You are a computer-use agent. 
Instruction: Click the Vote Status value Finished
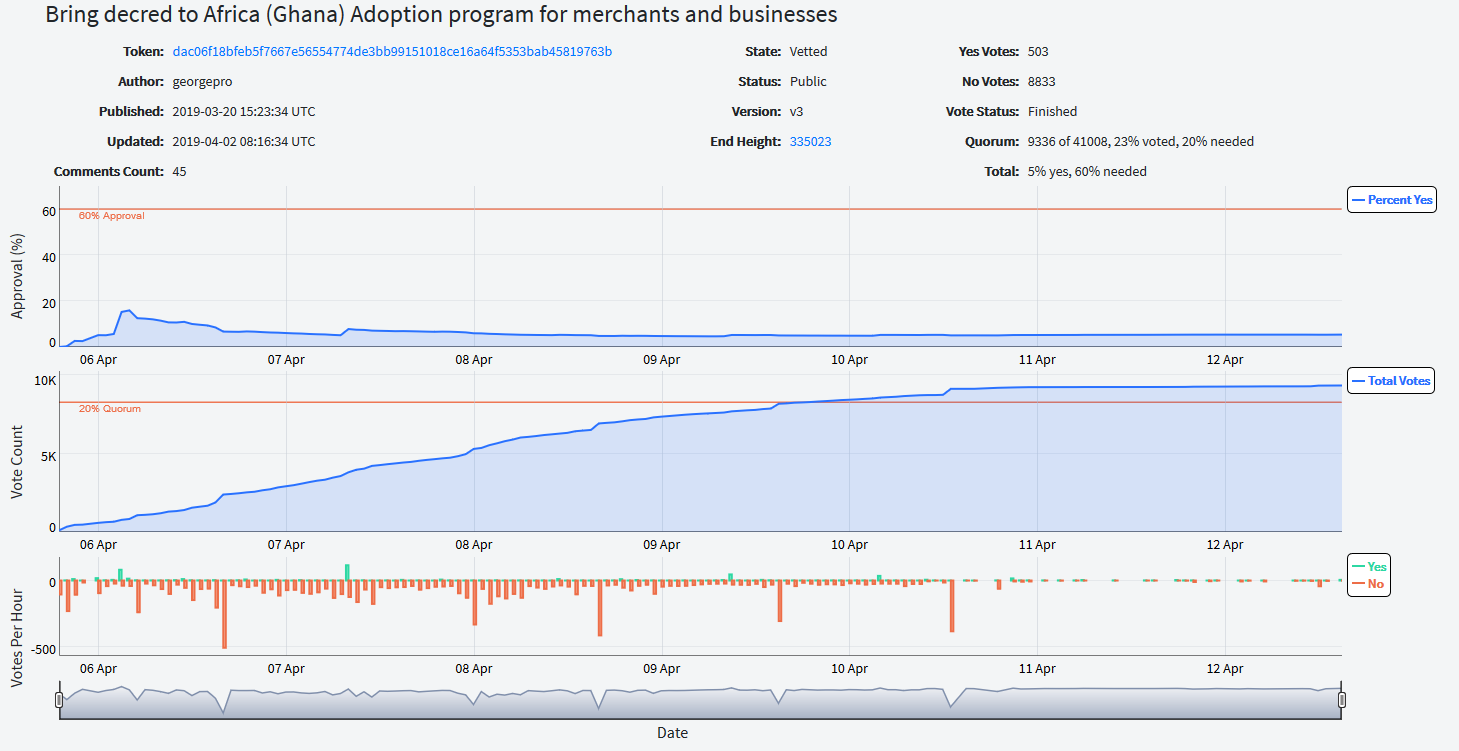pos(1053,111)
